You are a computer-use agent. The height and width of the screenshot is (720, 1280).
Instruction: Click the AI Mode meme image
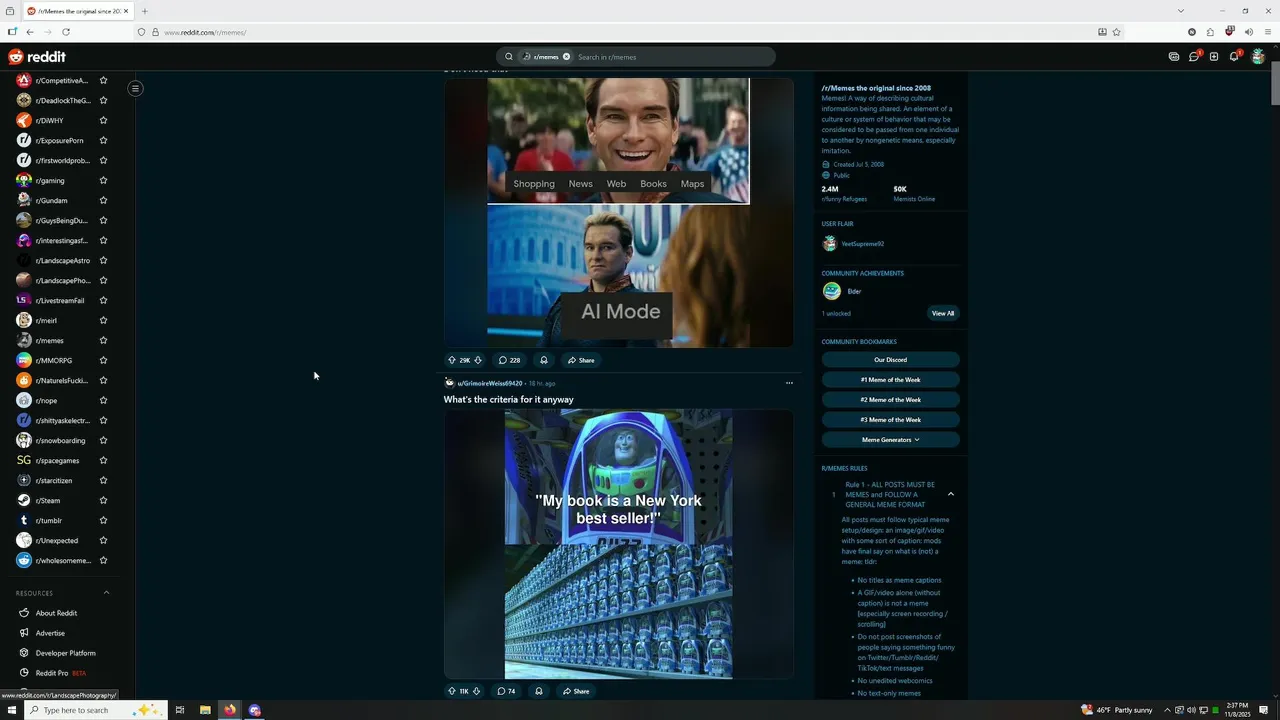[x=618, y=213]
